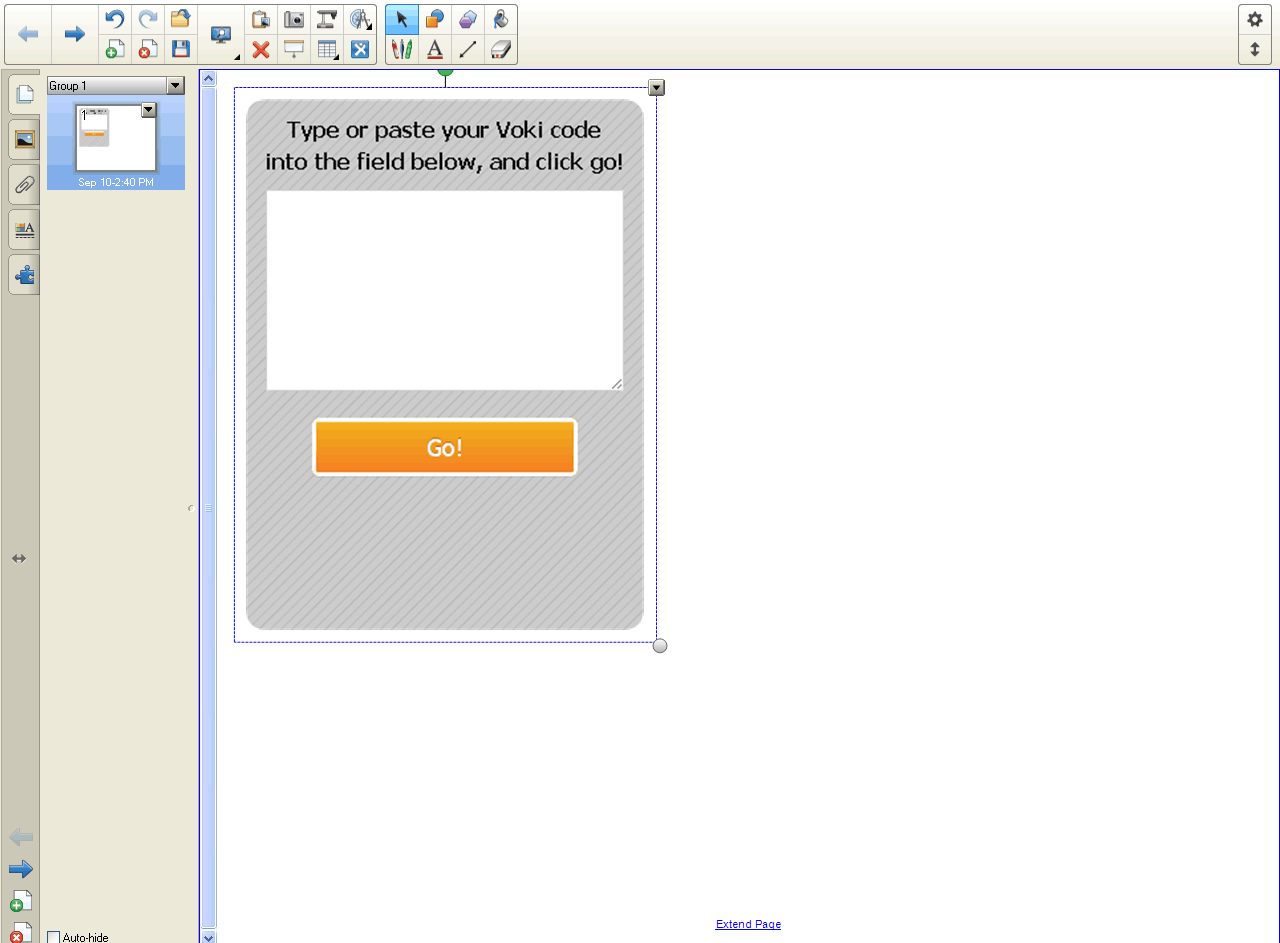Open the selected object's dropdown menu
The image size is (1280, 943).
pos(656,87)
